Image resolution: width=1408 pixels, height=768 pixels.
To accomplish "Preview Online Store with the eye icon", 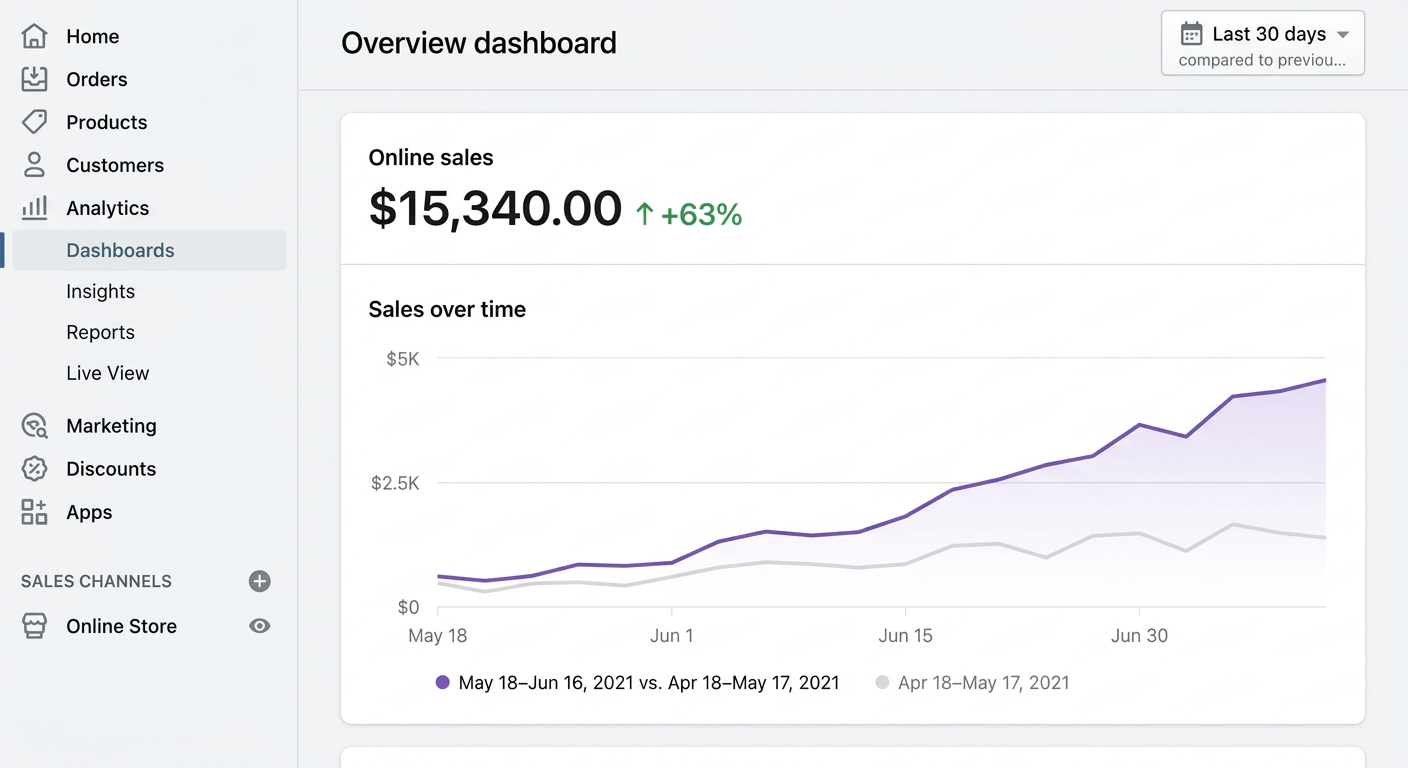I will 260,626.
